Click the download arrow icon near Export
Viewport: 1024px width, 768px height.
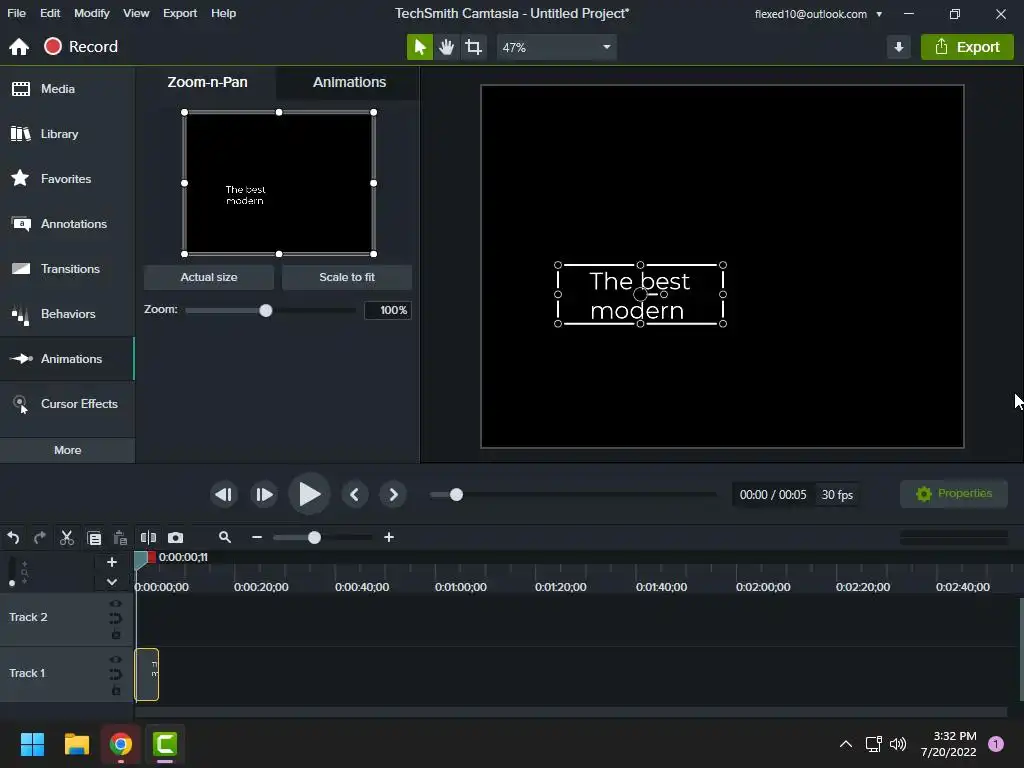(899, 47)
